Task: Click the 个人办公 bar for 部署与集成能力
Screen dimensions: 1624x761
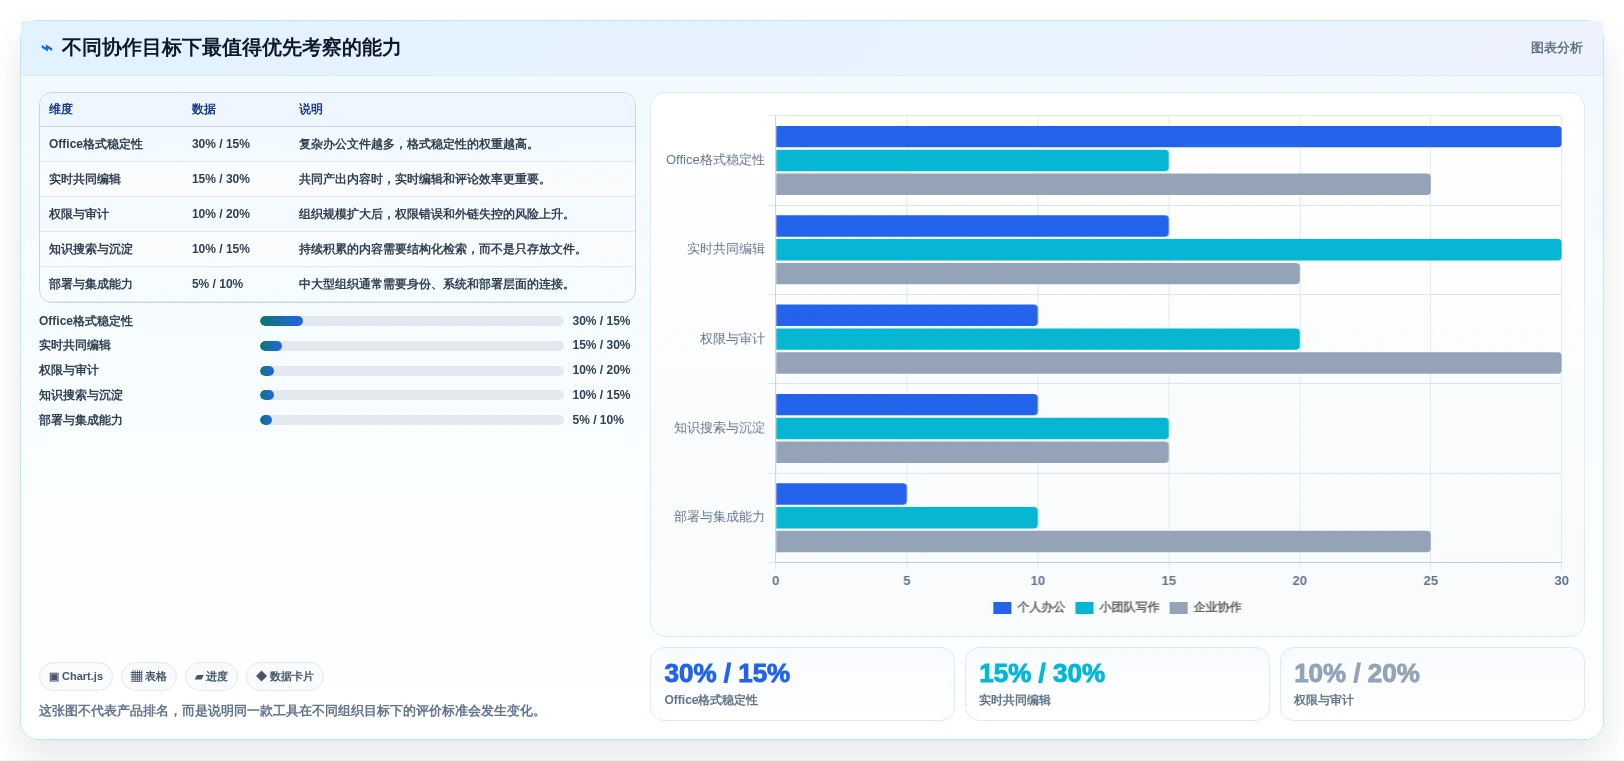Action: 841,494
